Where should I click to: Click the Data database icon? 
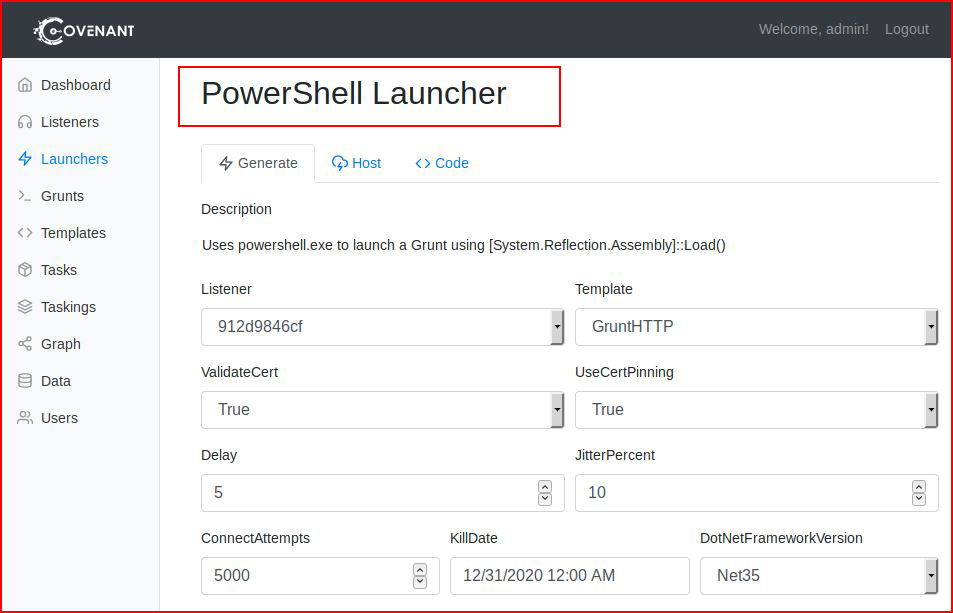click(x=25, y=381)
